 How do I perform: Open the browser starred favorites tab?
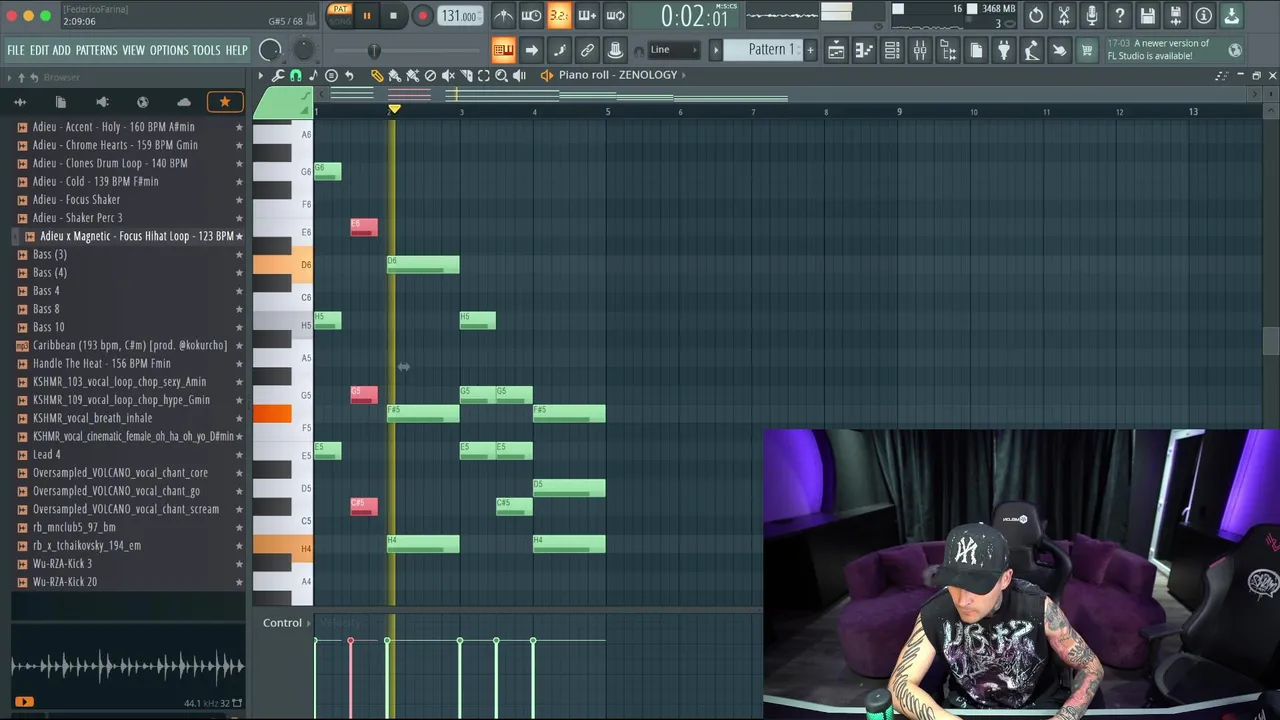(x=224, y=102)
